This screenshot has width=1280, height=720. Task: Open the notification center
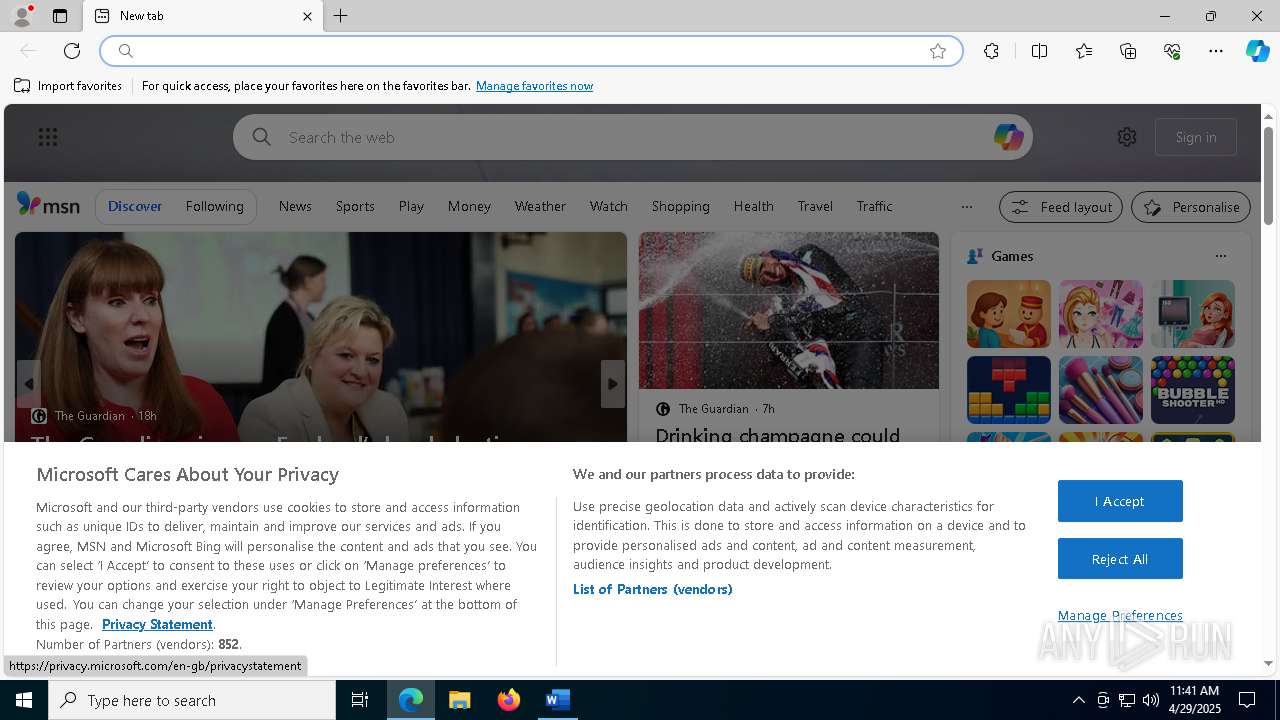pos(1247,700)
